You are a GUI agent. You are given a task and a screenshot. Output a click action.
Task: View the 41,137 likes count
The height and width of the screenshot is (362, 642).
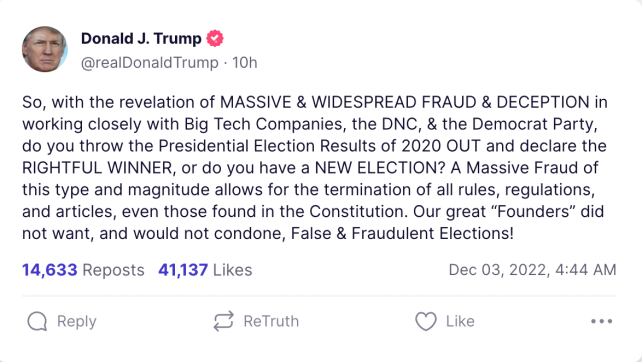(183, 270)
